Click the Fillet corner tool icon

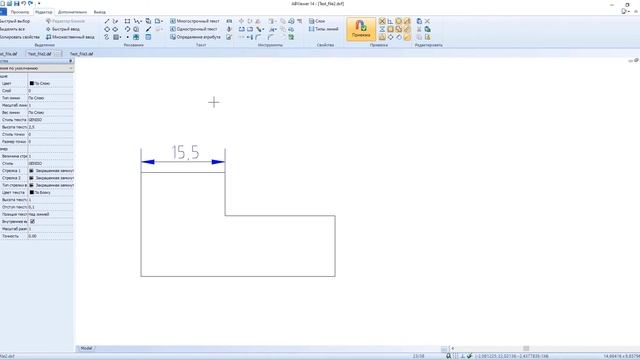[x=258, y=37]
